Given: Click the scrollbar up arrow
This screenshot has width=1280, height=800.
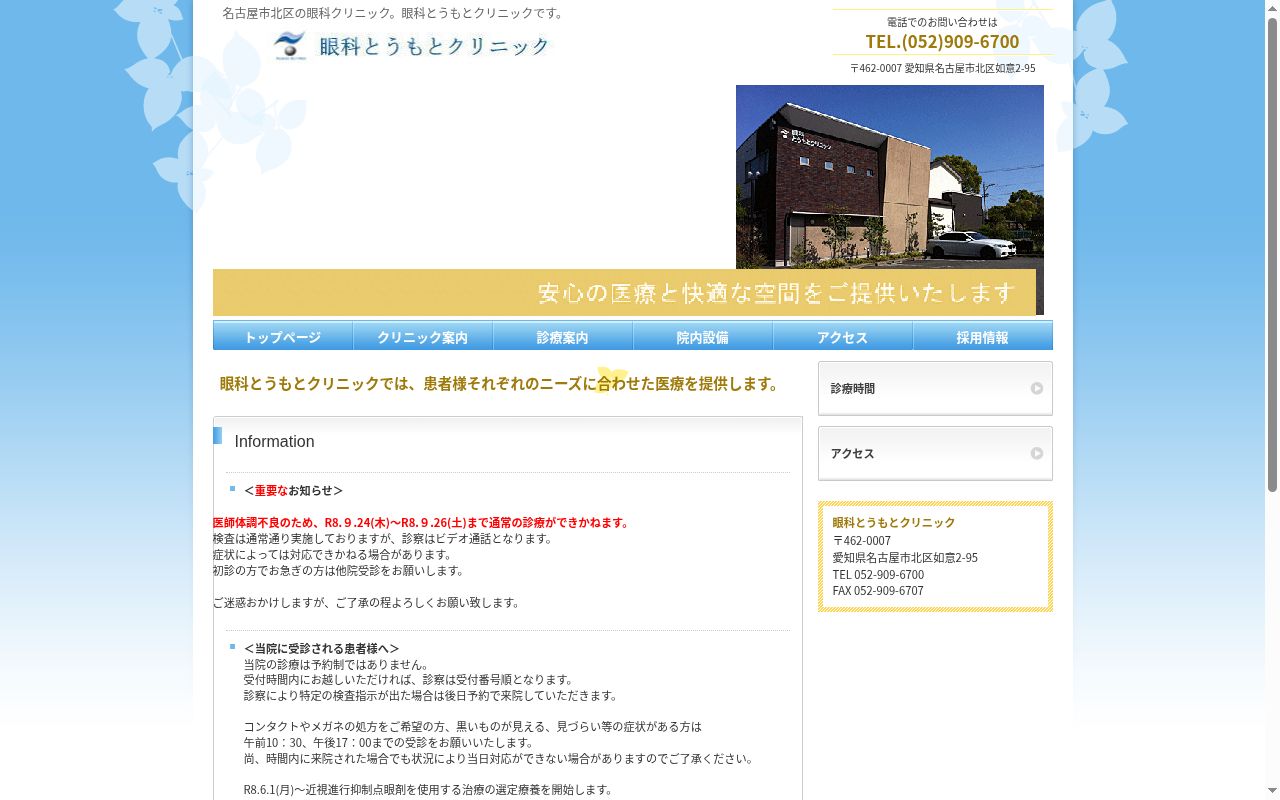Looking at the screenshot, I should pos(1272,8).
